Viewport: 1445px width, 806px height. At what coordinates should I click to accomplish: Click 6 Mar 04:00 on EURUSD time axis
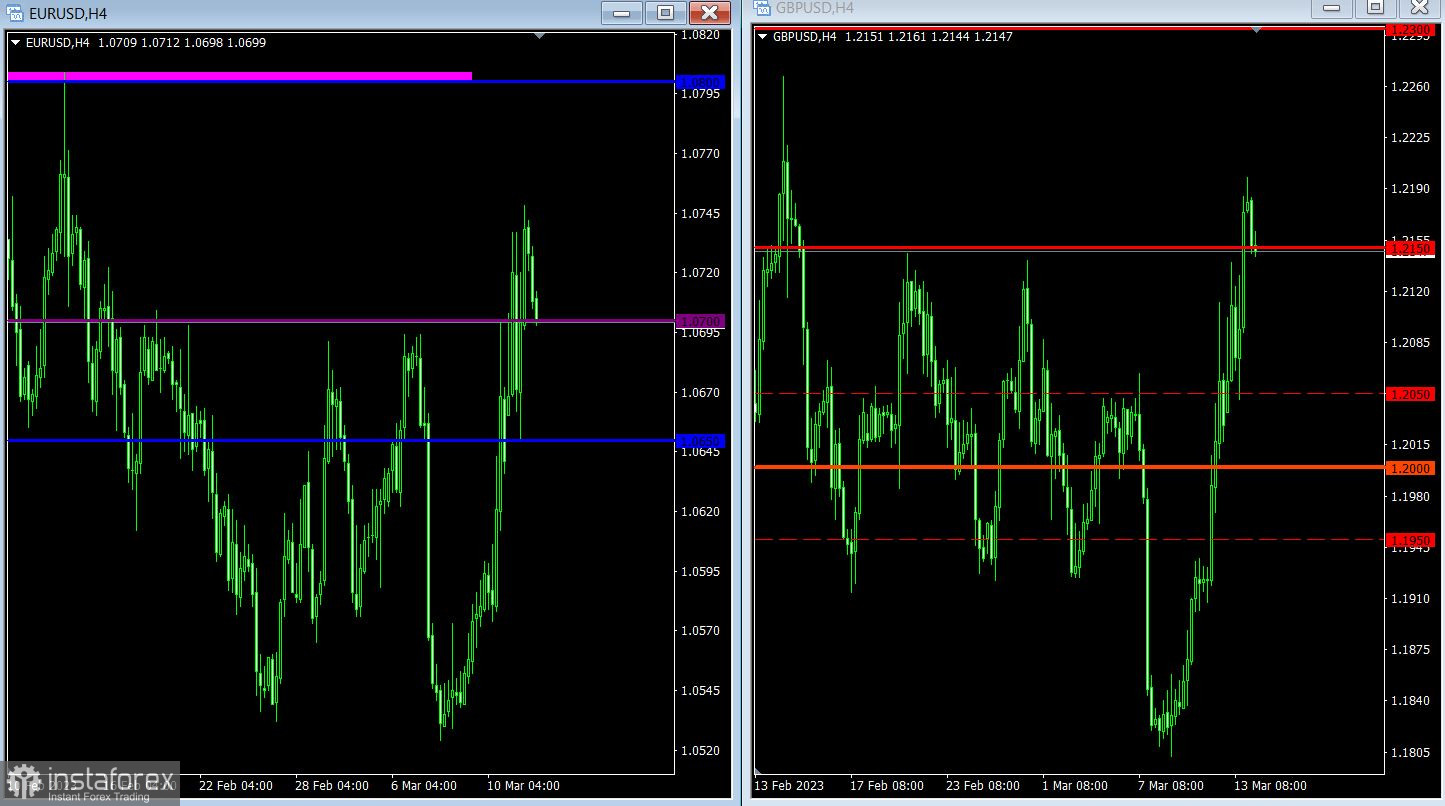424,786
